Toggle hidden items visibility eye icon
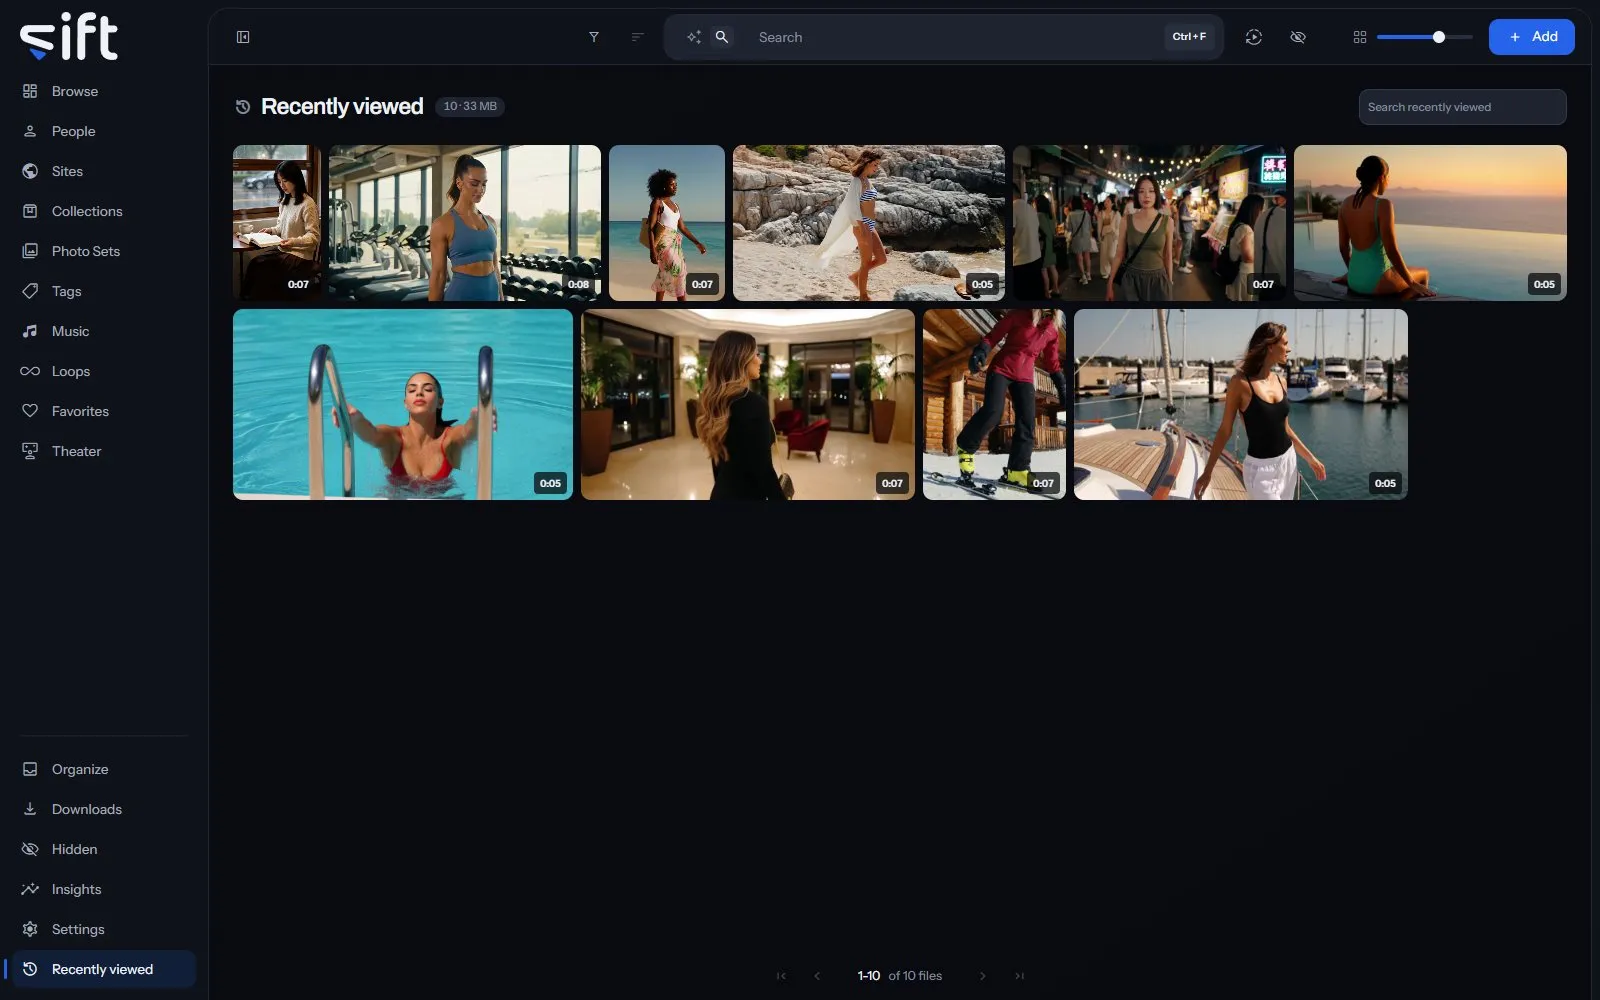The height and width of the screenshot is (1000, 1600). 1298,37
